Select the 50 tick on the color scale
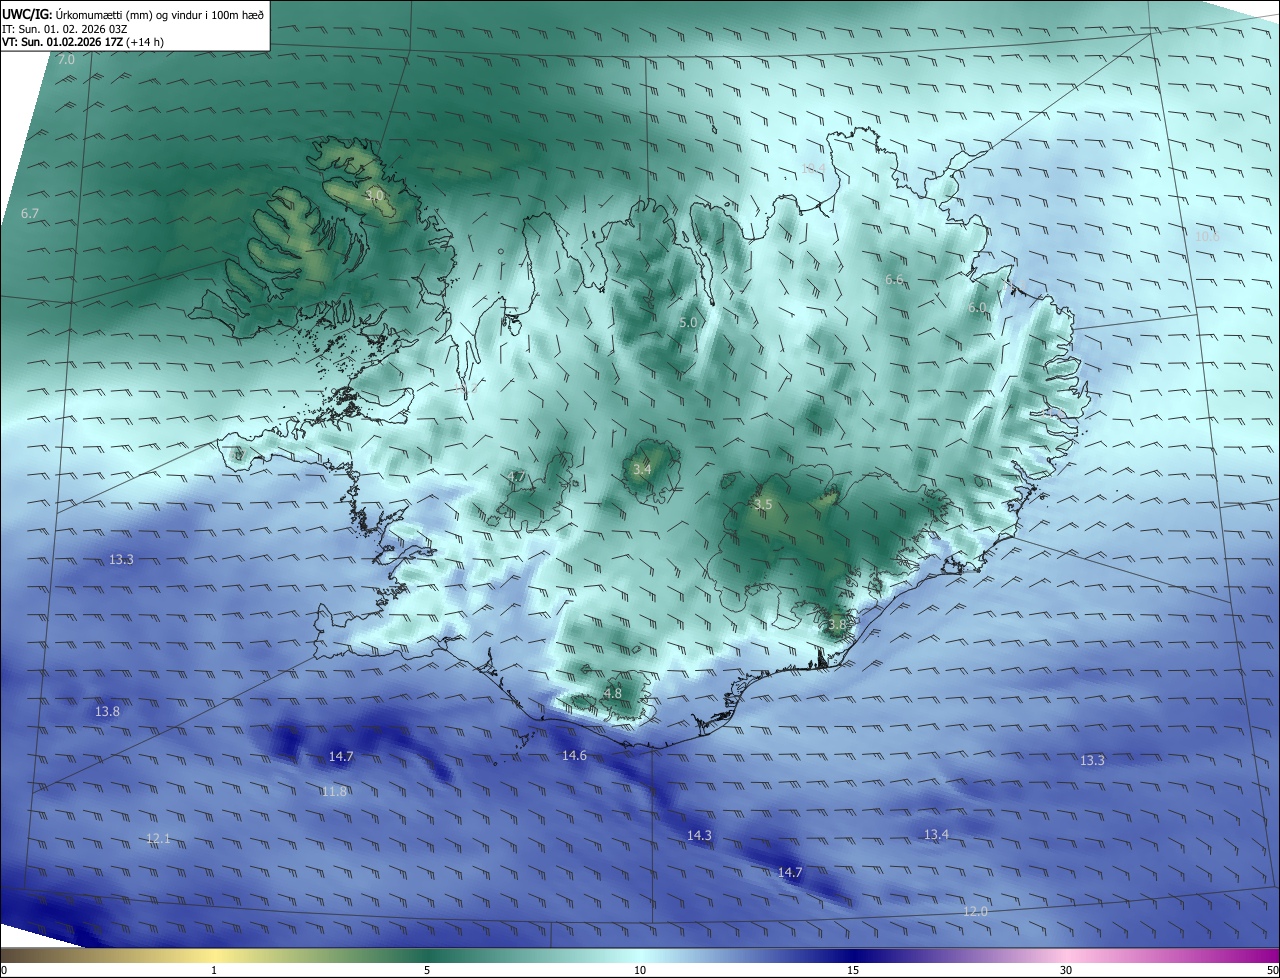1280x978 pixels. [1272, 971]
